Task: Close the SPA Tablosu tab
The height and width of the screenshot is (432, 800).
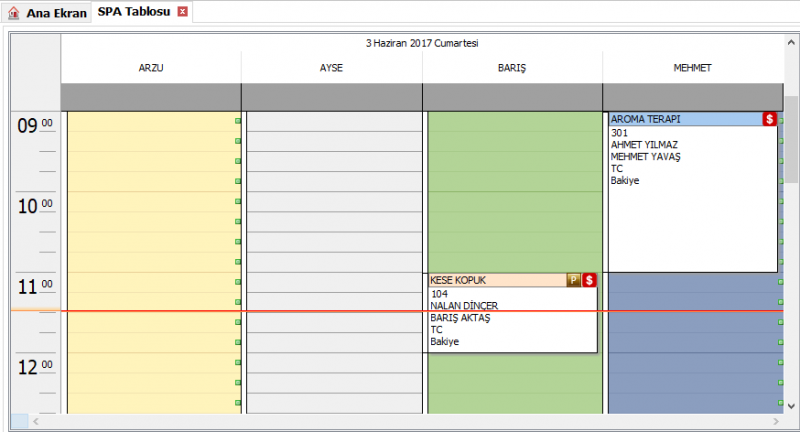Action: [x=183, y=12]
